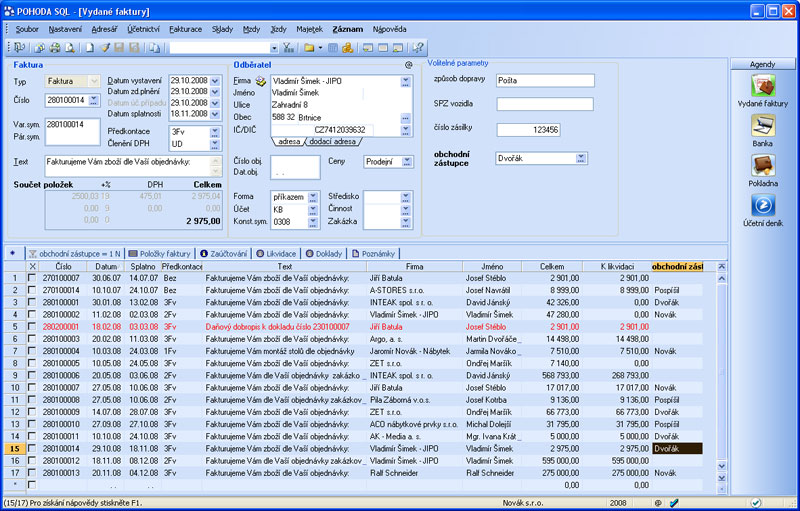Sort by the Firma column header

[x=414, y=266]
